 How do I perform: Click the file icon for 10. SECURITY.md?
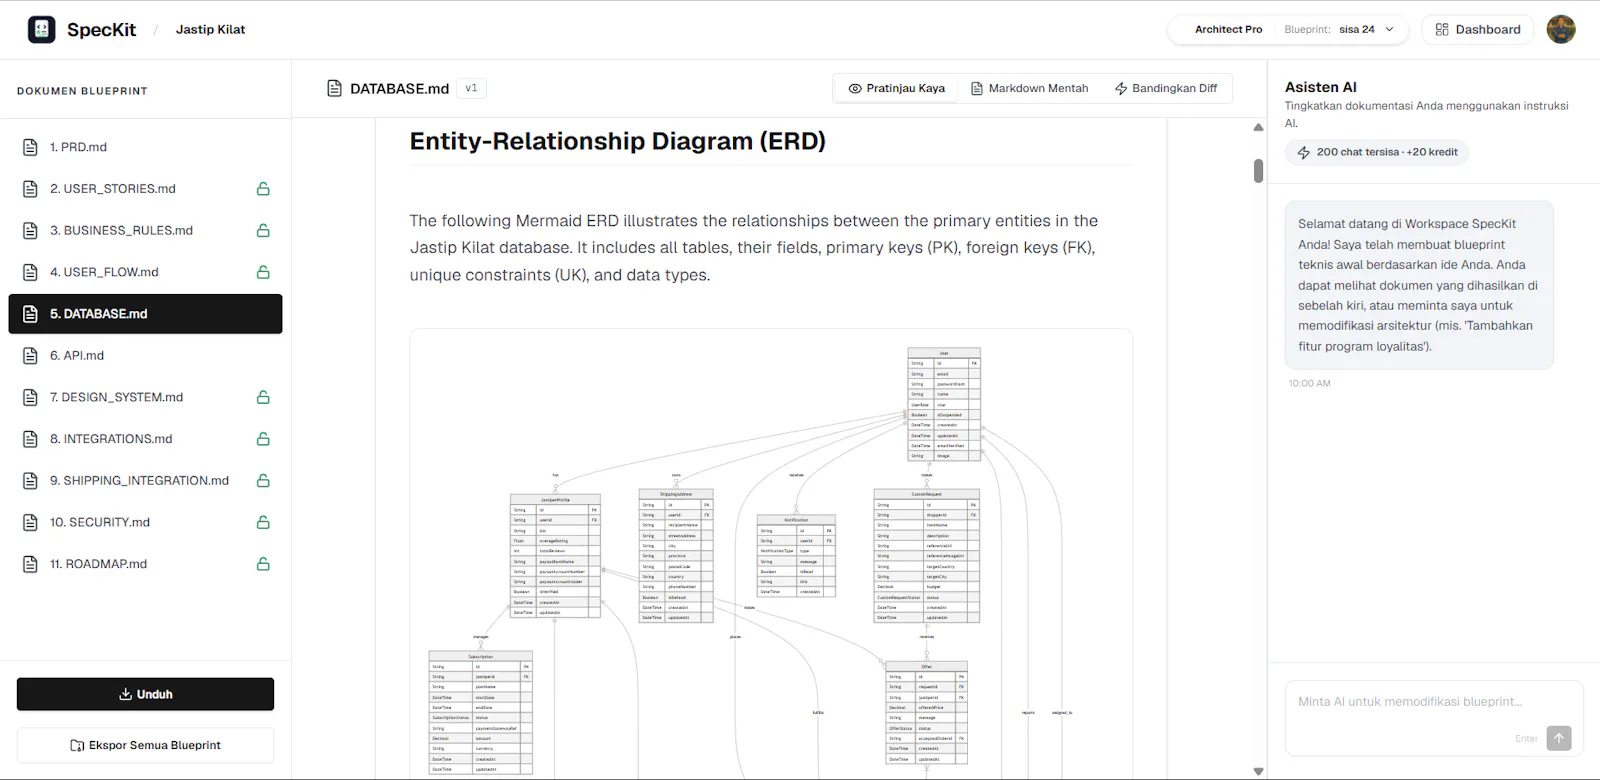click(30, 522)
